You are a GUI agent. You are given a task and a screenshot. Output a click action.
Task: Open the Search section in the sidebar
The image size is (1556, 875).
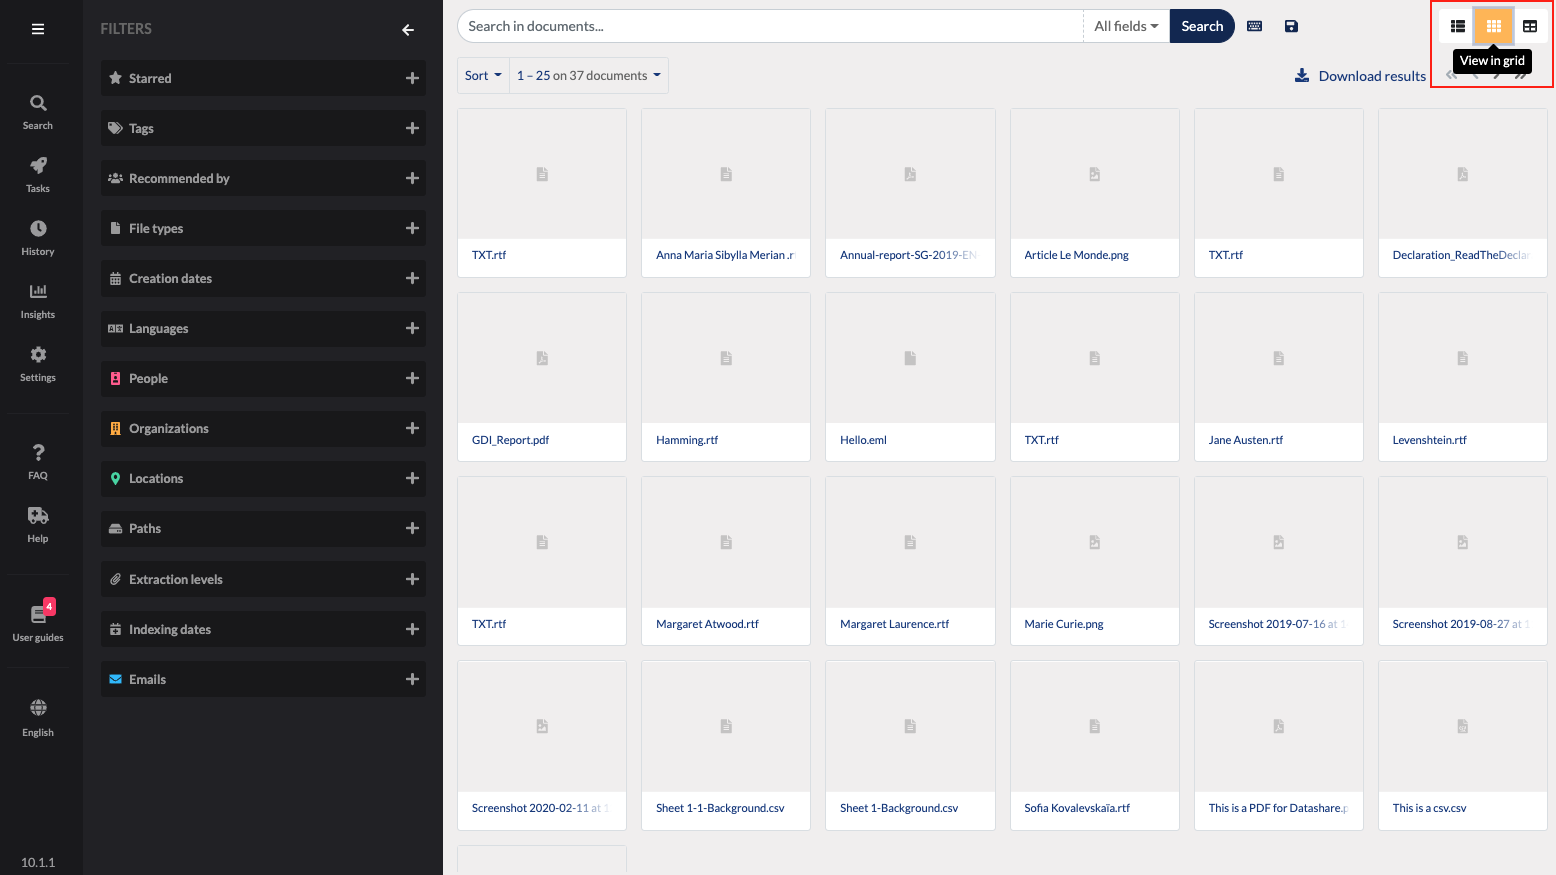pos(38,111)
